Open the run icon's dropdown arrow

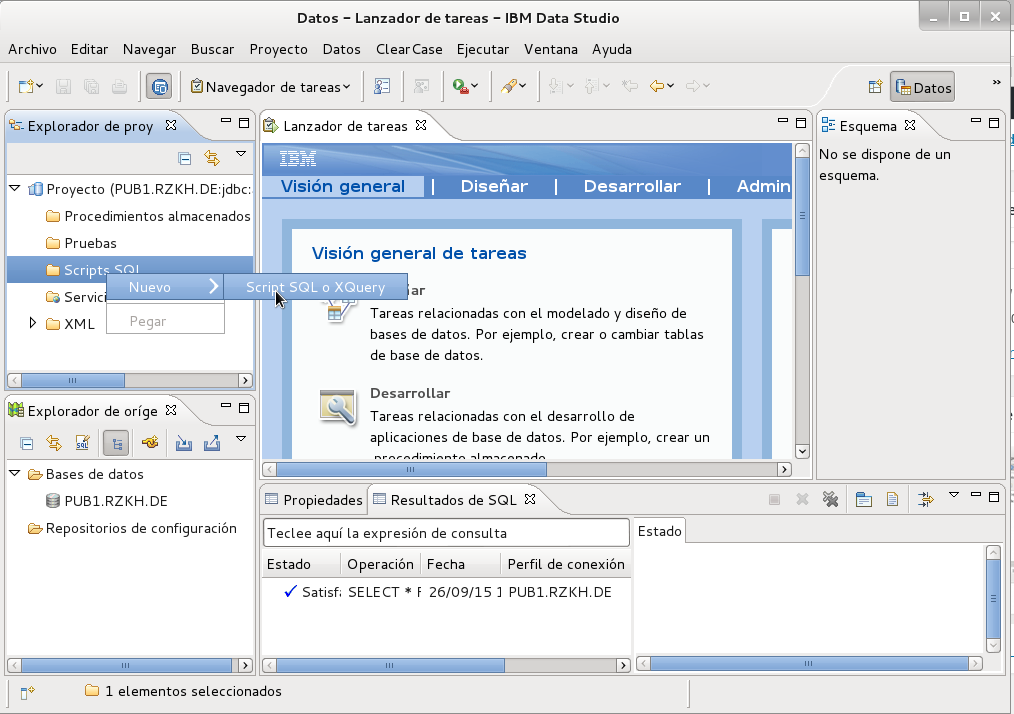(475, 86)
